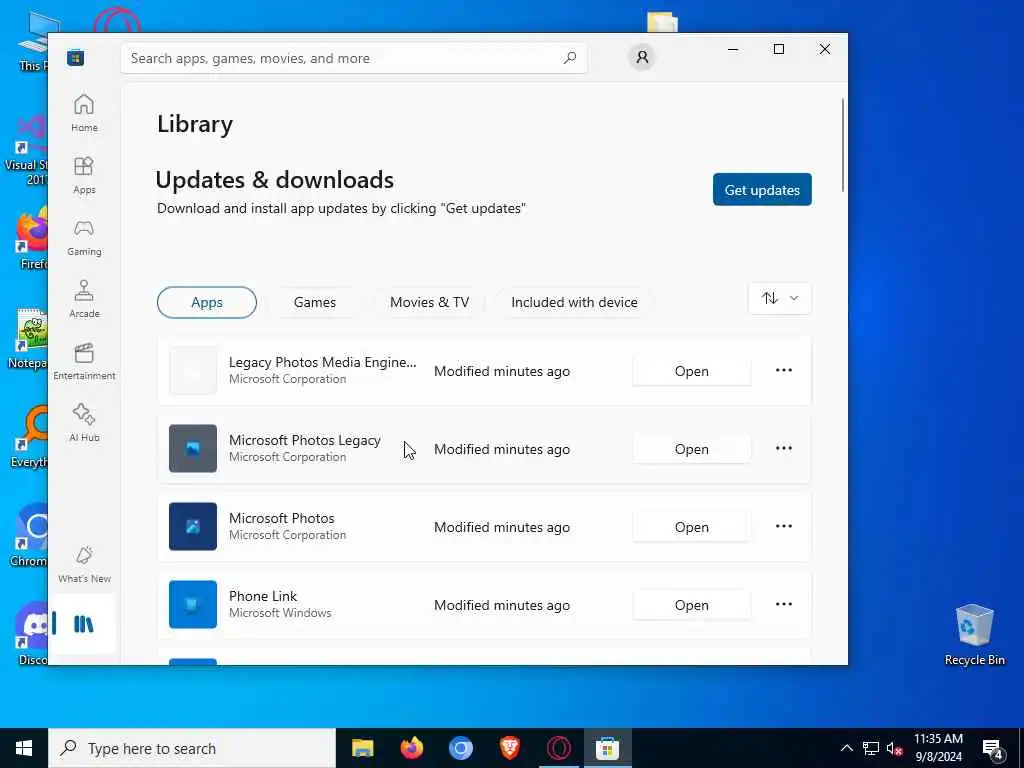
Task: Click the Phone Link title text
Action: tap(263, 596)
